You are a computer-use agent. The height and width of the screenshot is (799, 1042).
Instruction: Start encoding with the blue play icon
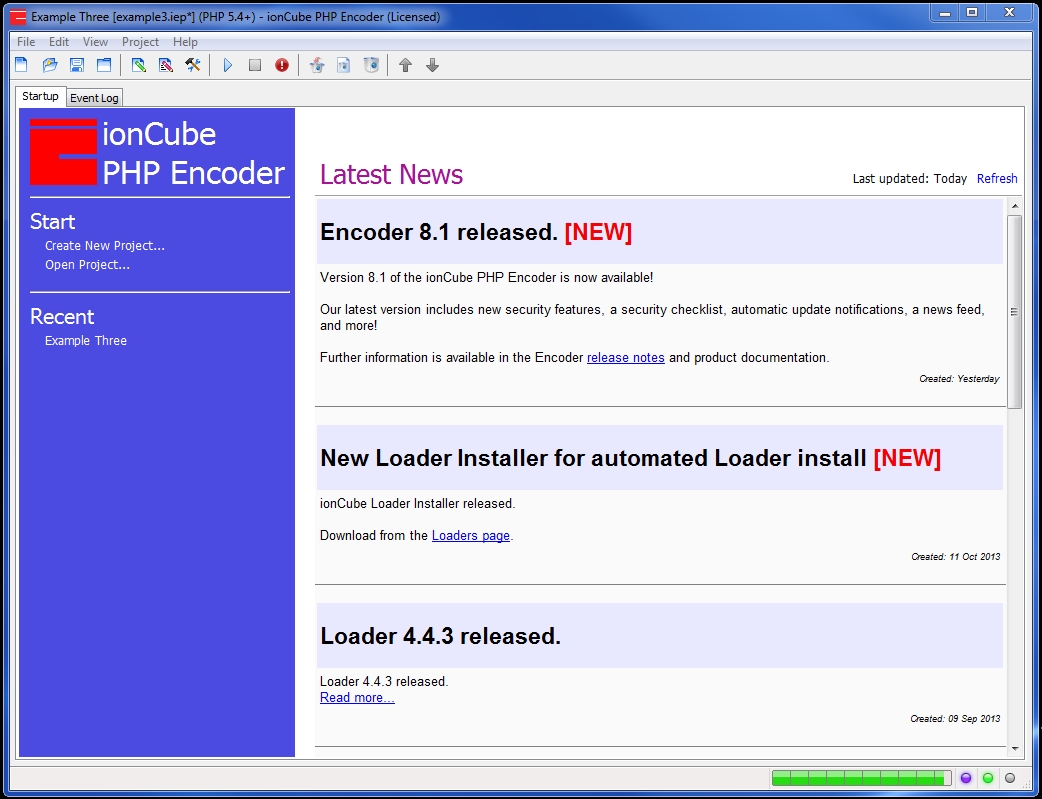click(228, 65)
